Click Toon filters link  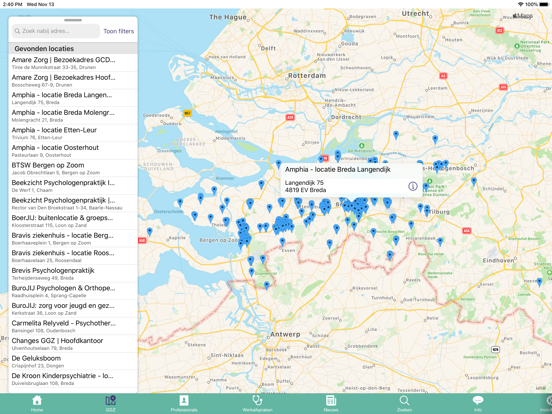pyautogui.click(x=119, y=31)
